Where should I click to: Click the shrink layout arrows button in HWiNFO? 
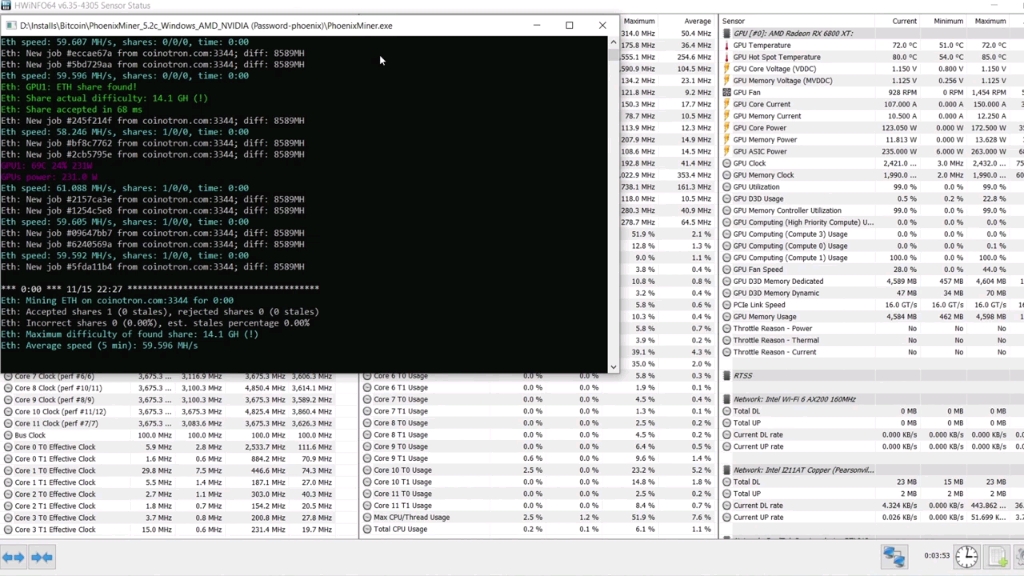pyautogui.click(x=42, y=557)
